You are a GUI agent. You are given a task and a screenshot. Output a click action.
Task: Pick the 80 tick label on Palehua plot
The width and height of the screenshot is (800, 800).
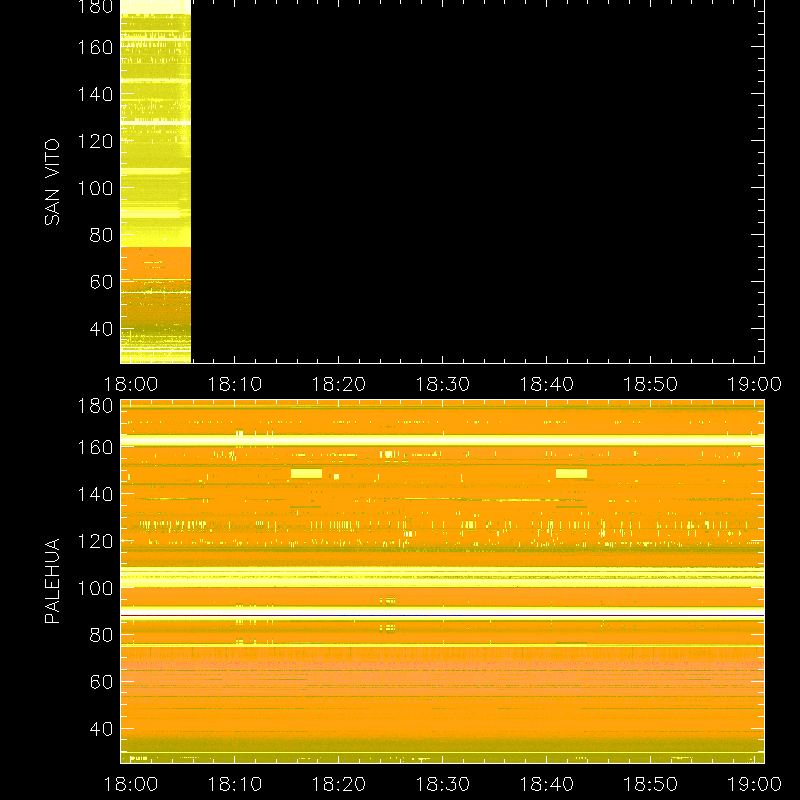(101, 635)
